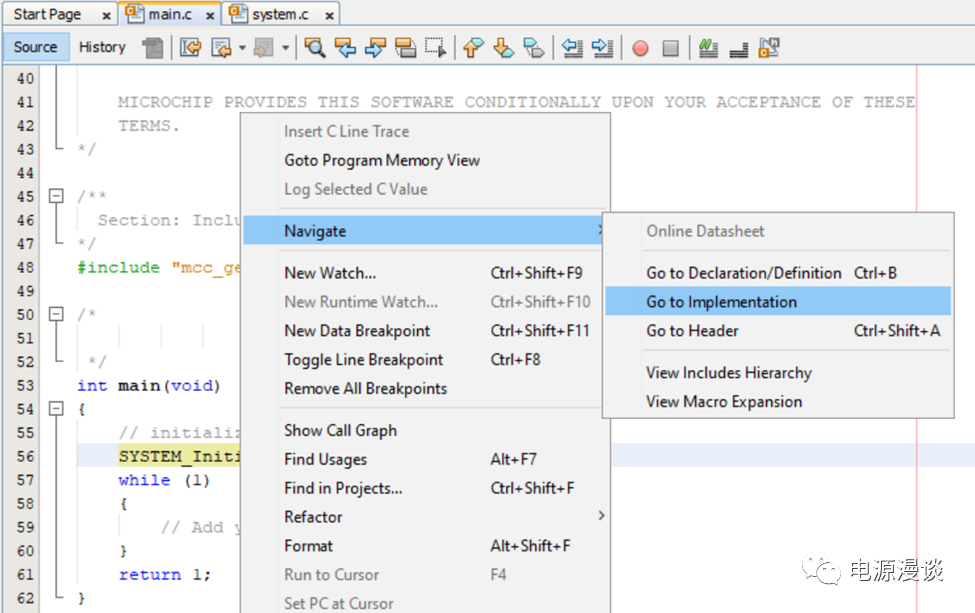Image resolution: width=975 pixels, height=613 pixels.
Task: Select Go to Implementation
Action: (721, 302)
